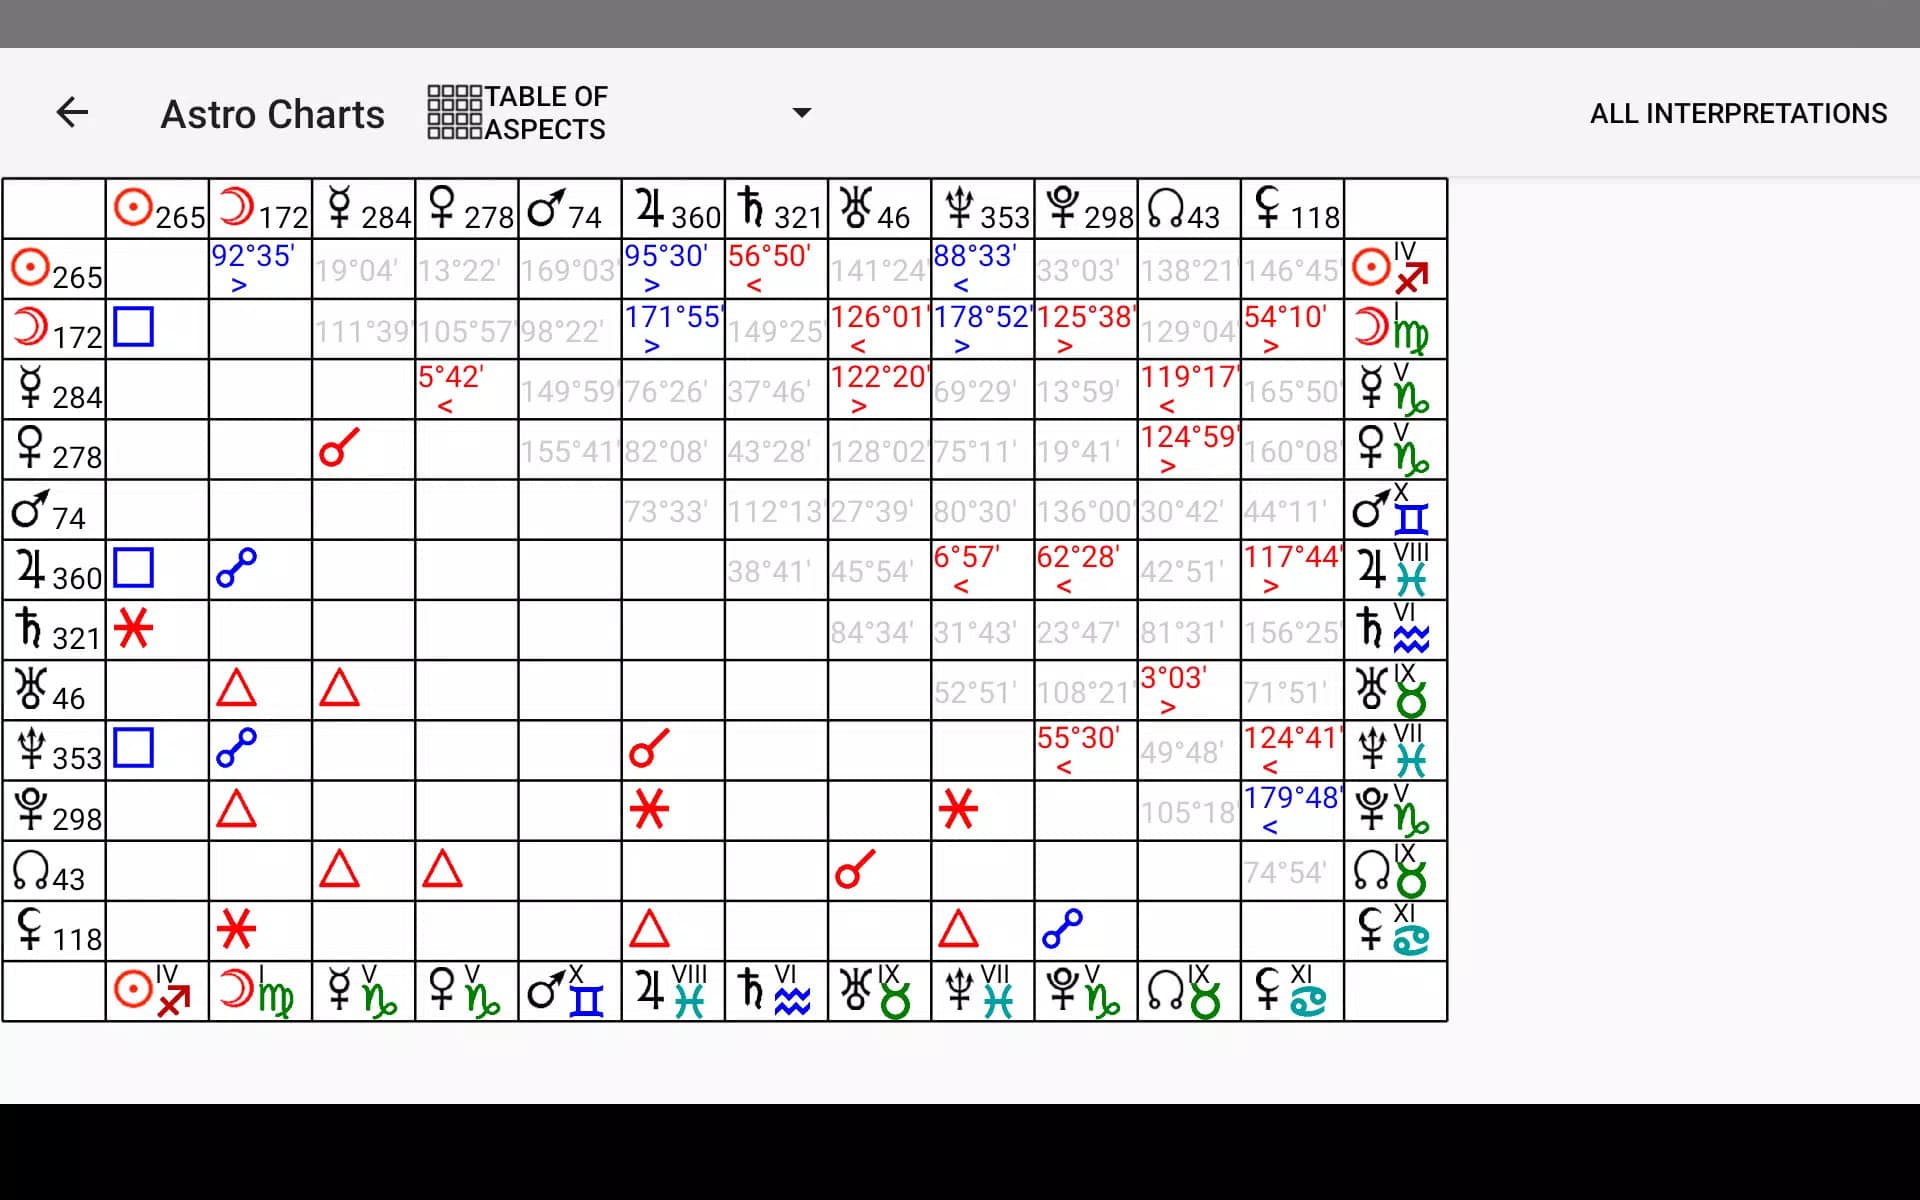This screenshot has width=1920, height=1200.
Task: Click the Lilith in Cancer symbol
Action: (x=1290, y=992)
